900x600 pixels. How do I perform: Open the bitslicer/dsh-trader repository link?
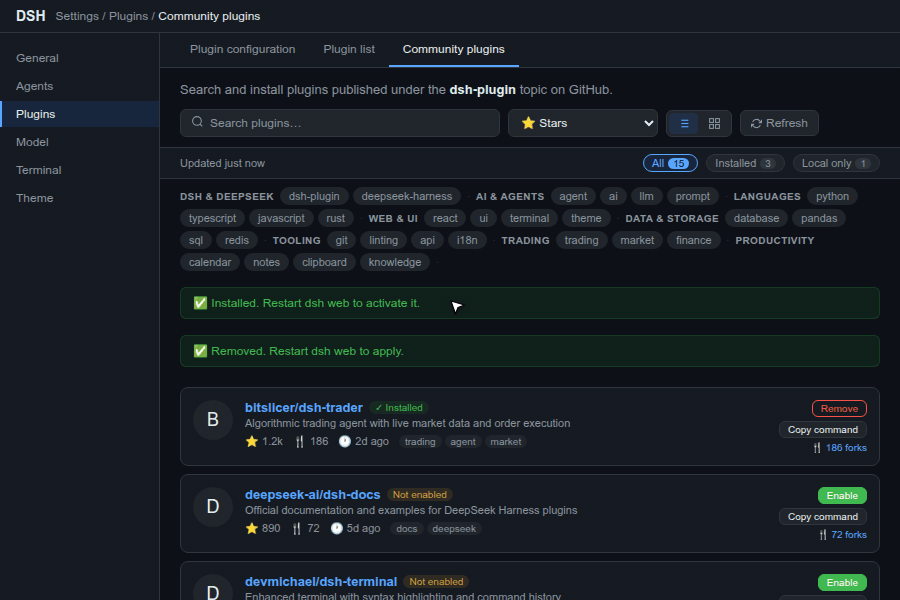coord(304,408)
